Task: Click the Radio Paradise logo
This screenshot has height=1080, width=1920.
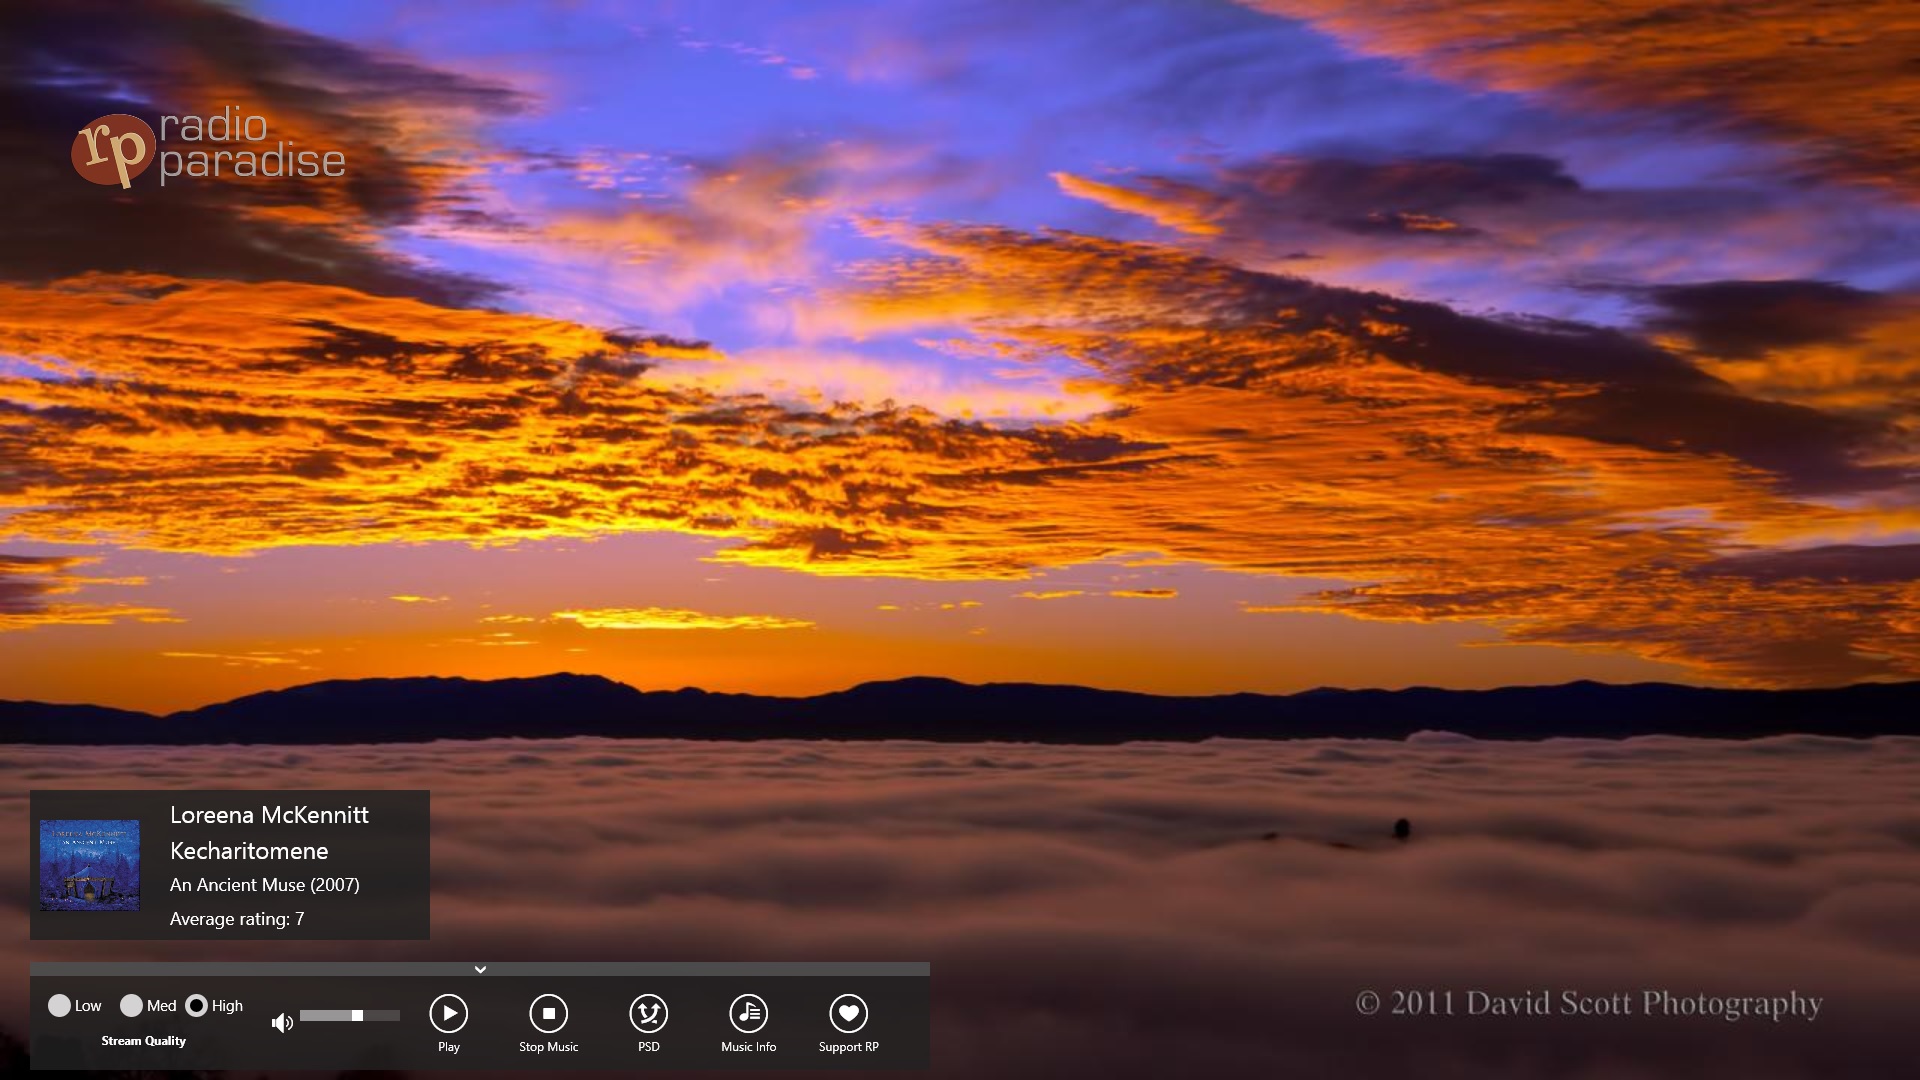Action: click(210, 145)
